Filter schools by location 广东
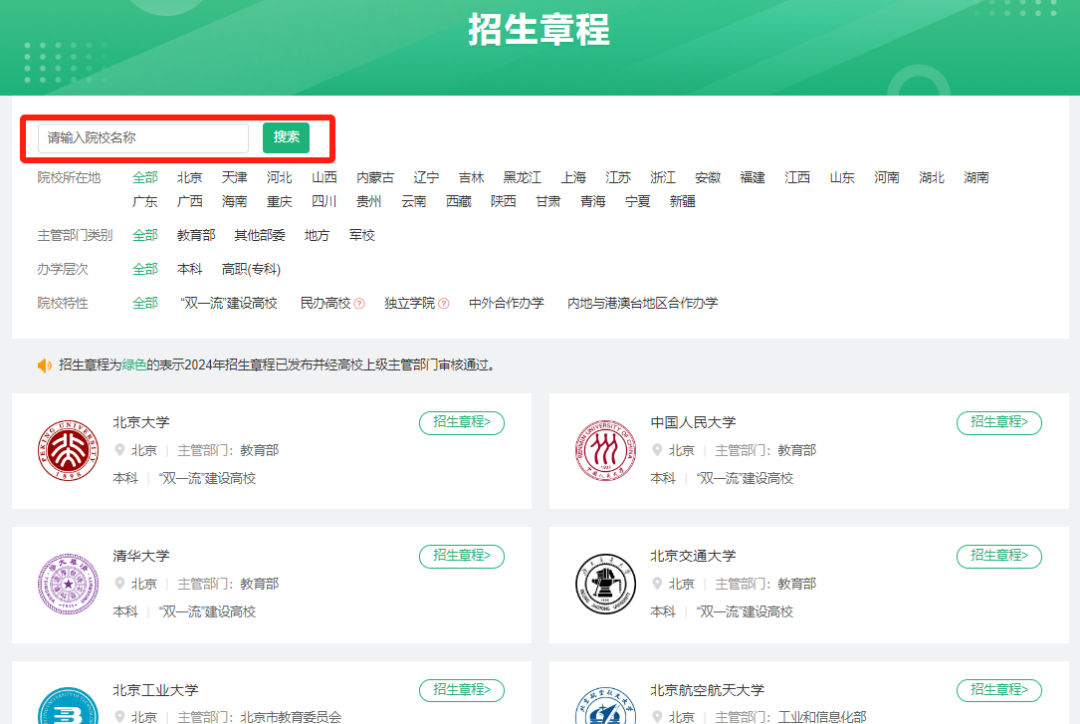The height and width of the screenshot is (724, 1080). click(x=145, y=202)
